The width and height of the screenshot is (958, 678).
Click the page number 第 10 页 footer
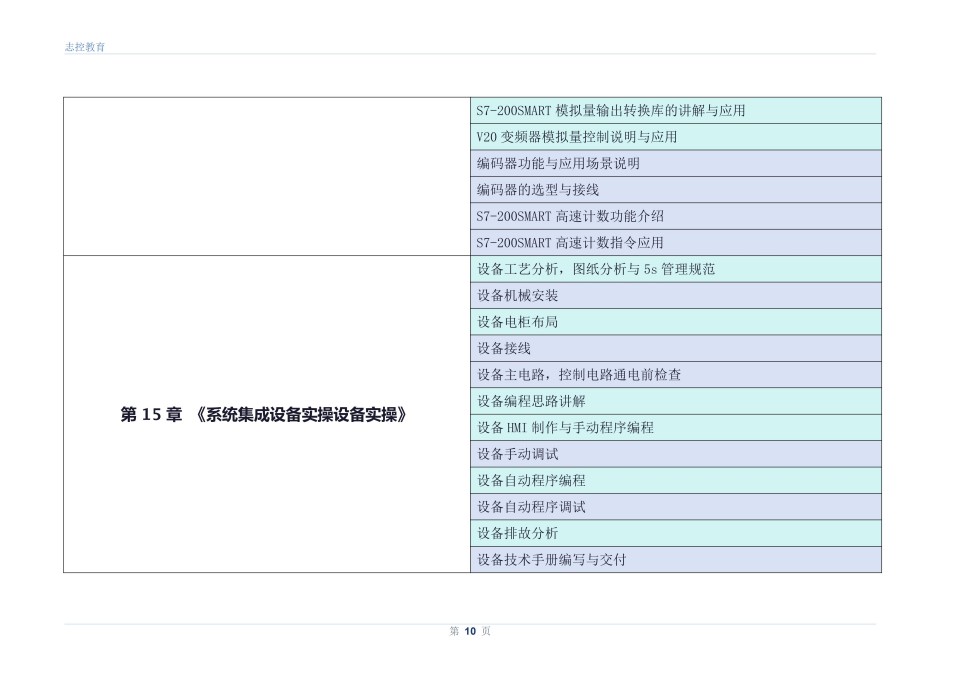pyautogui.click(x=470, y=631)
